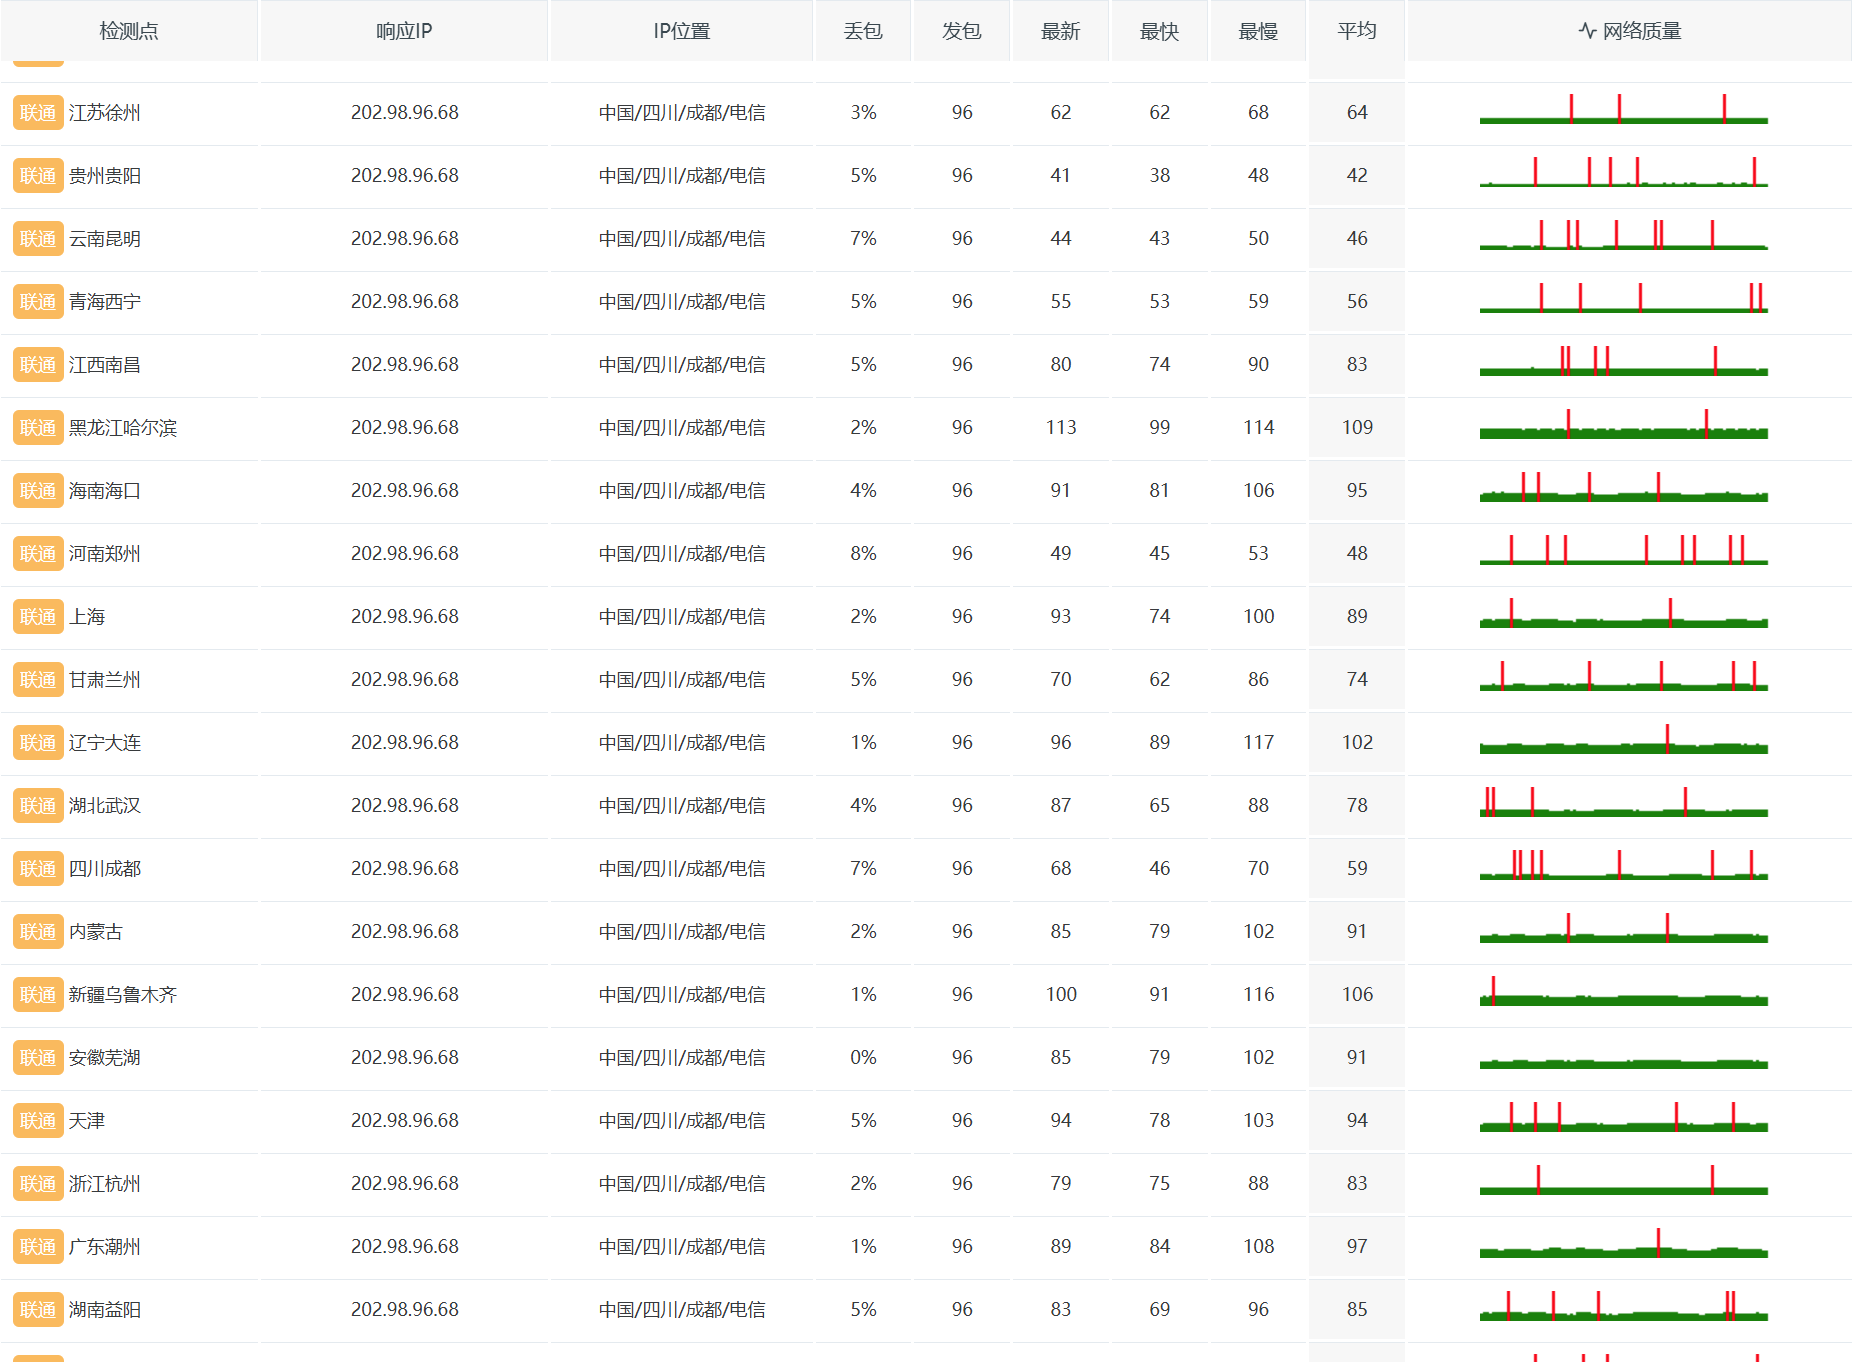This screenshot has height=1362, width=1853.
Task: Click the 联通 badge for 贵州贵阳
Action: point(38,176)
